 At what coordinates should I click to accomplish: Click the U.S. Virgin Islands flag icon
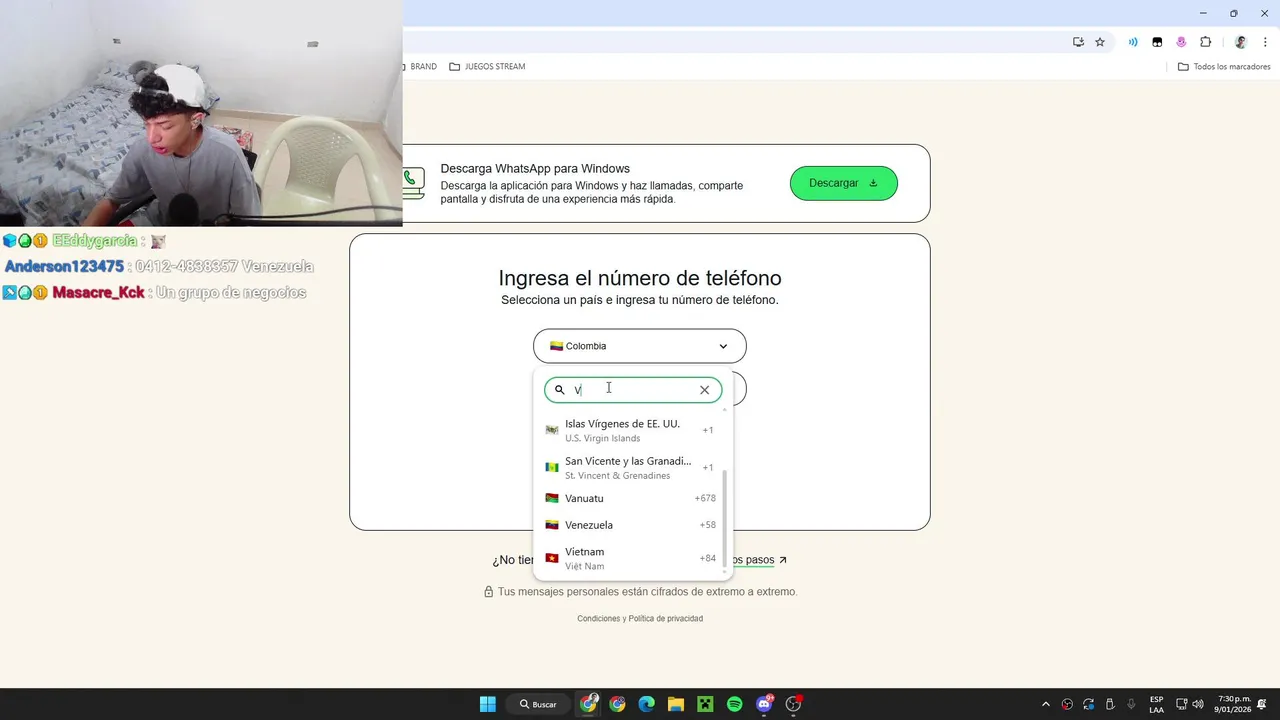pos(552,430)
